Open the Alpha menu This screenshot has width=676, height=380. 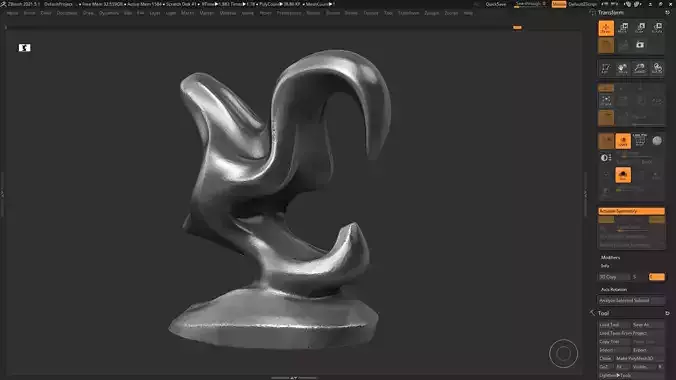point(12,13)
